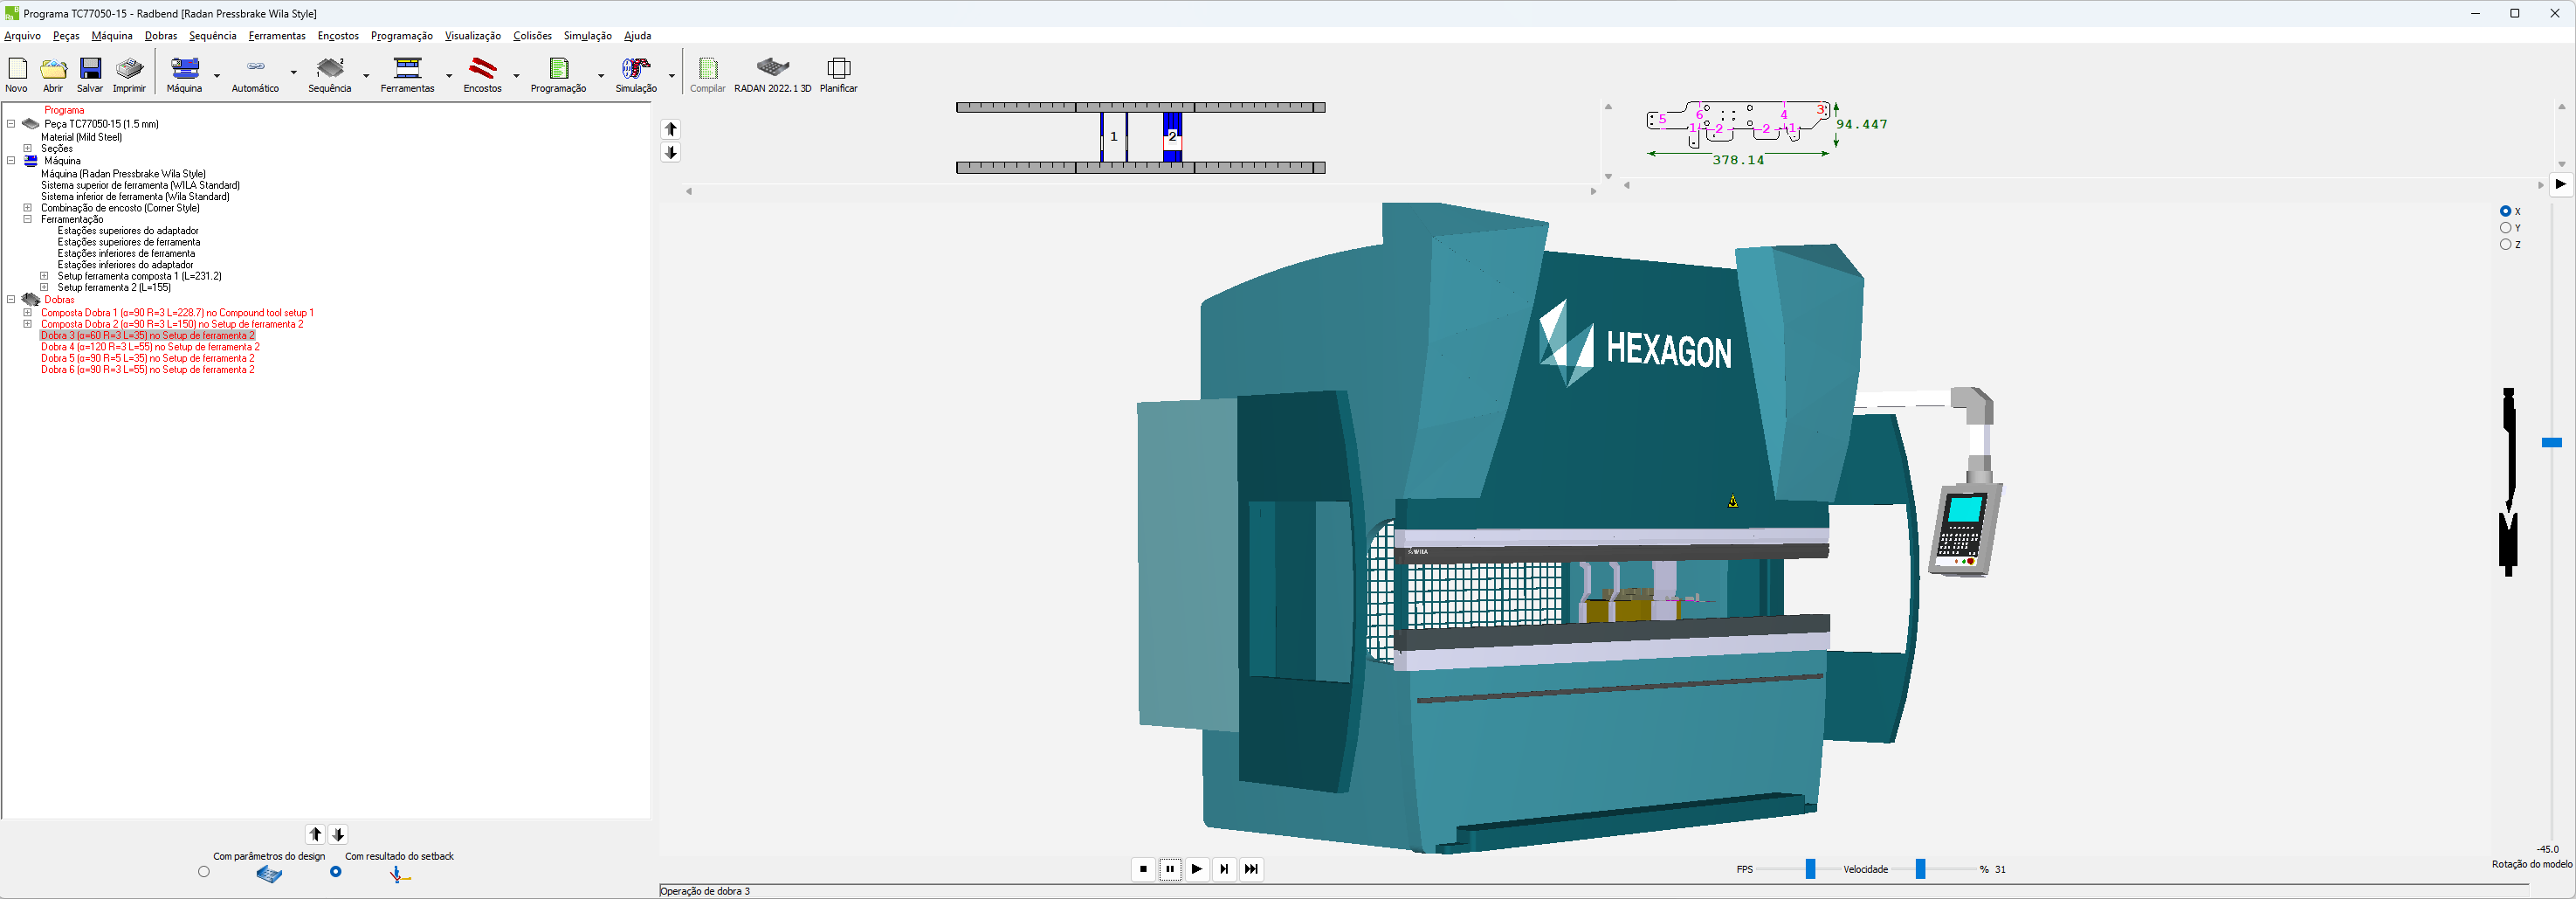The width and height of the screenshot is (2576, 899).
Task: Click the Imprimir printer icon
Action: click(129, 69)
